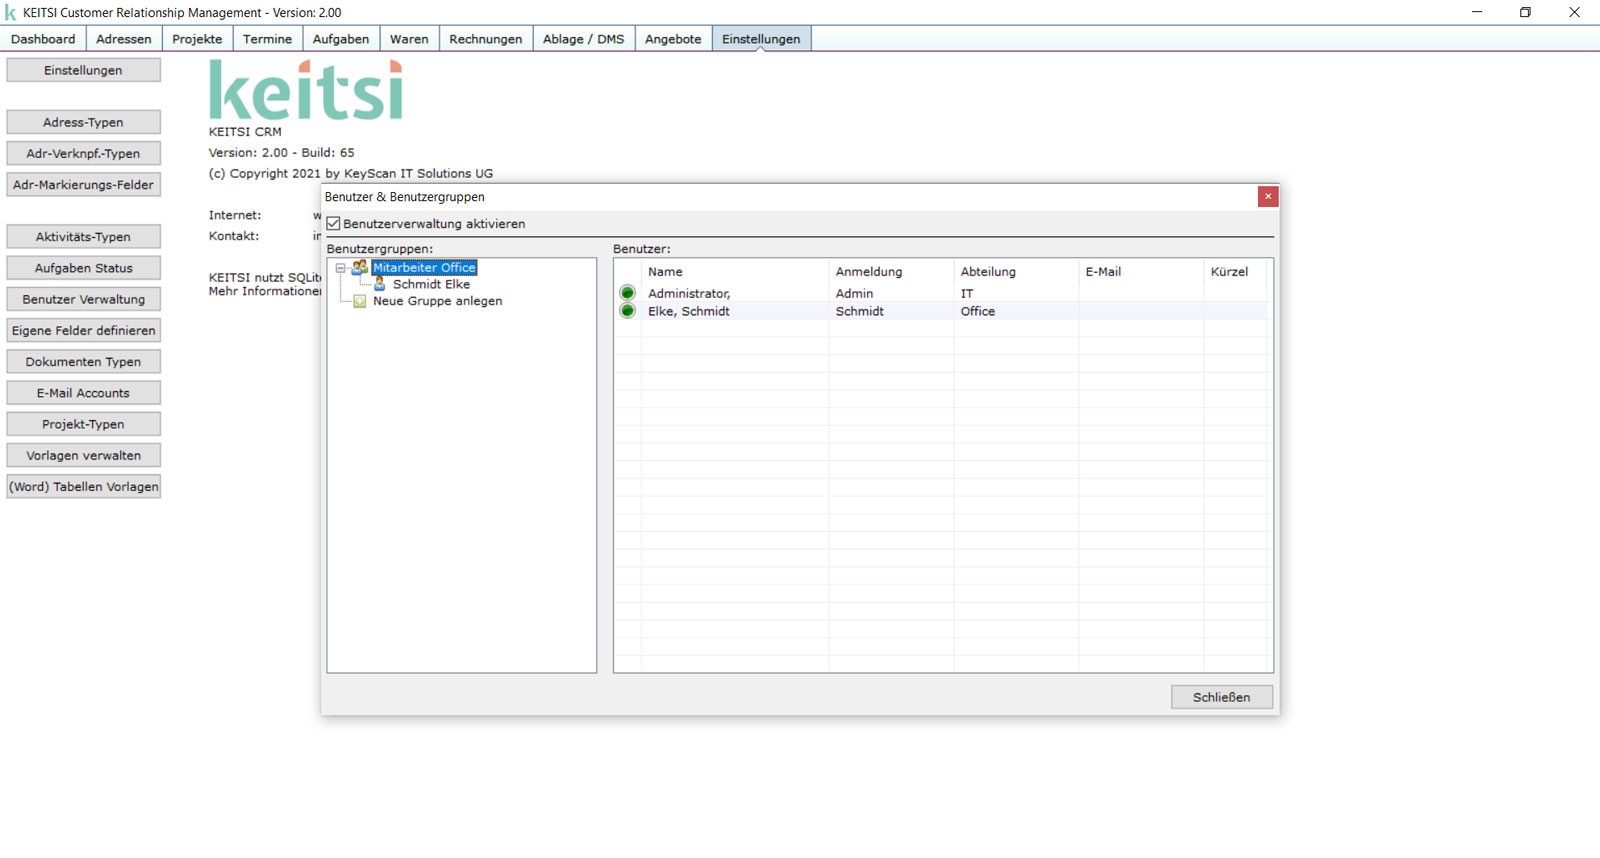This screenshot has width=1600, height=858.
Task: Click the E-Mail Accounts button
Action: pos(83,393)
